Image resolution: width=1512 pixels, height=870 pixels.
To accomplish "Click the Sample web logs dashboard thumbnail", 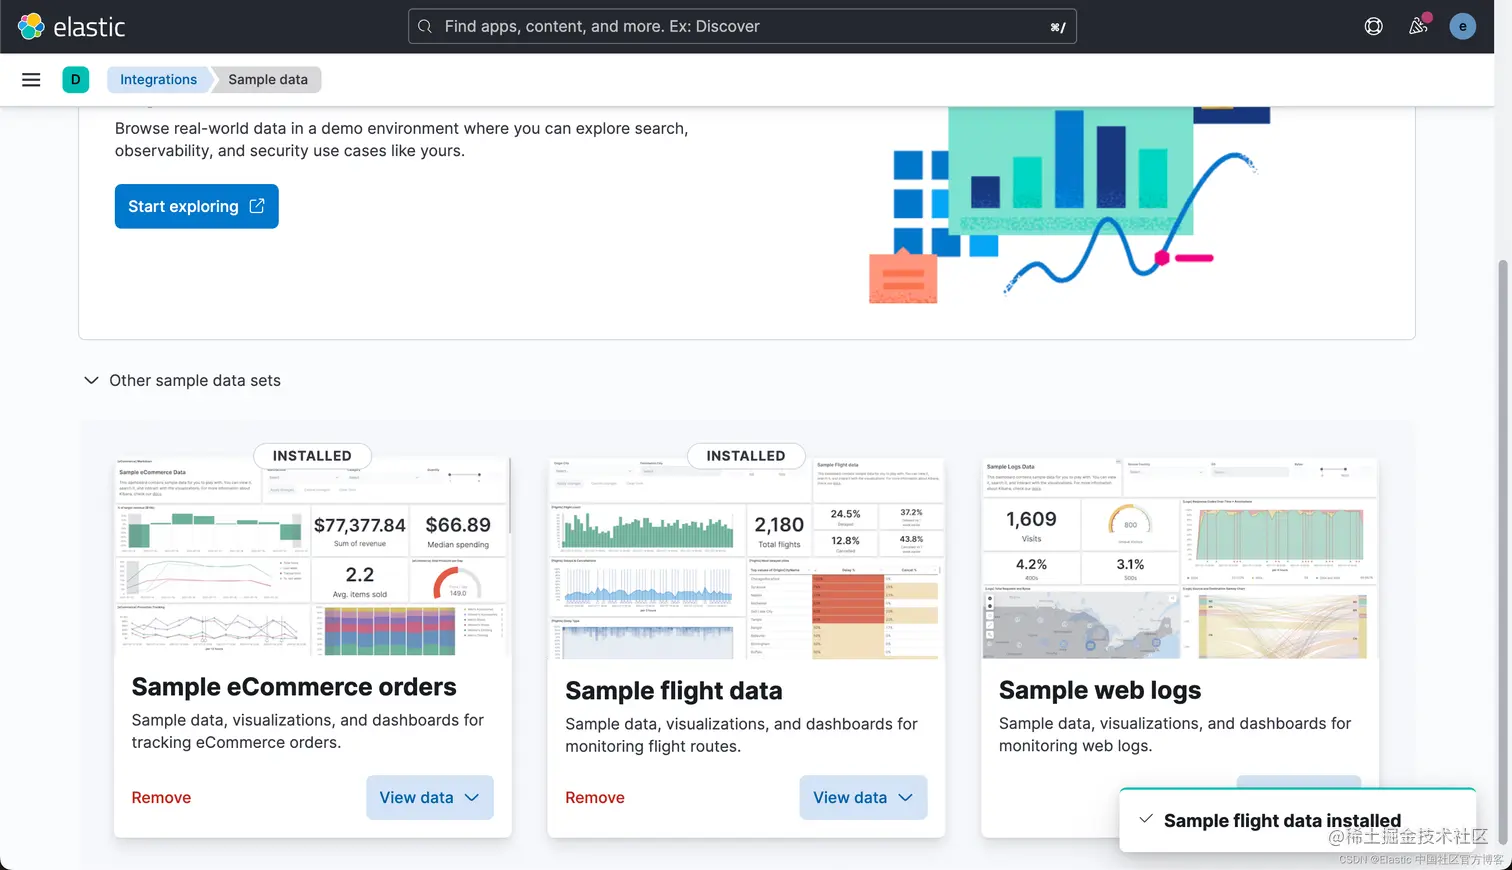I will (1180, 558).
